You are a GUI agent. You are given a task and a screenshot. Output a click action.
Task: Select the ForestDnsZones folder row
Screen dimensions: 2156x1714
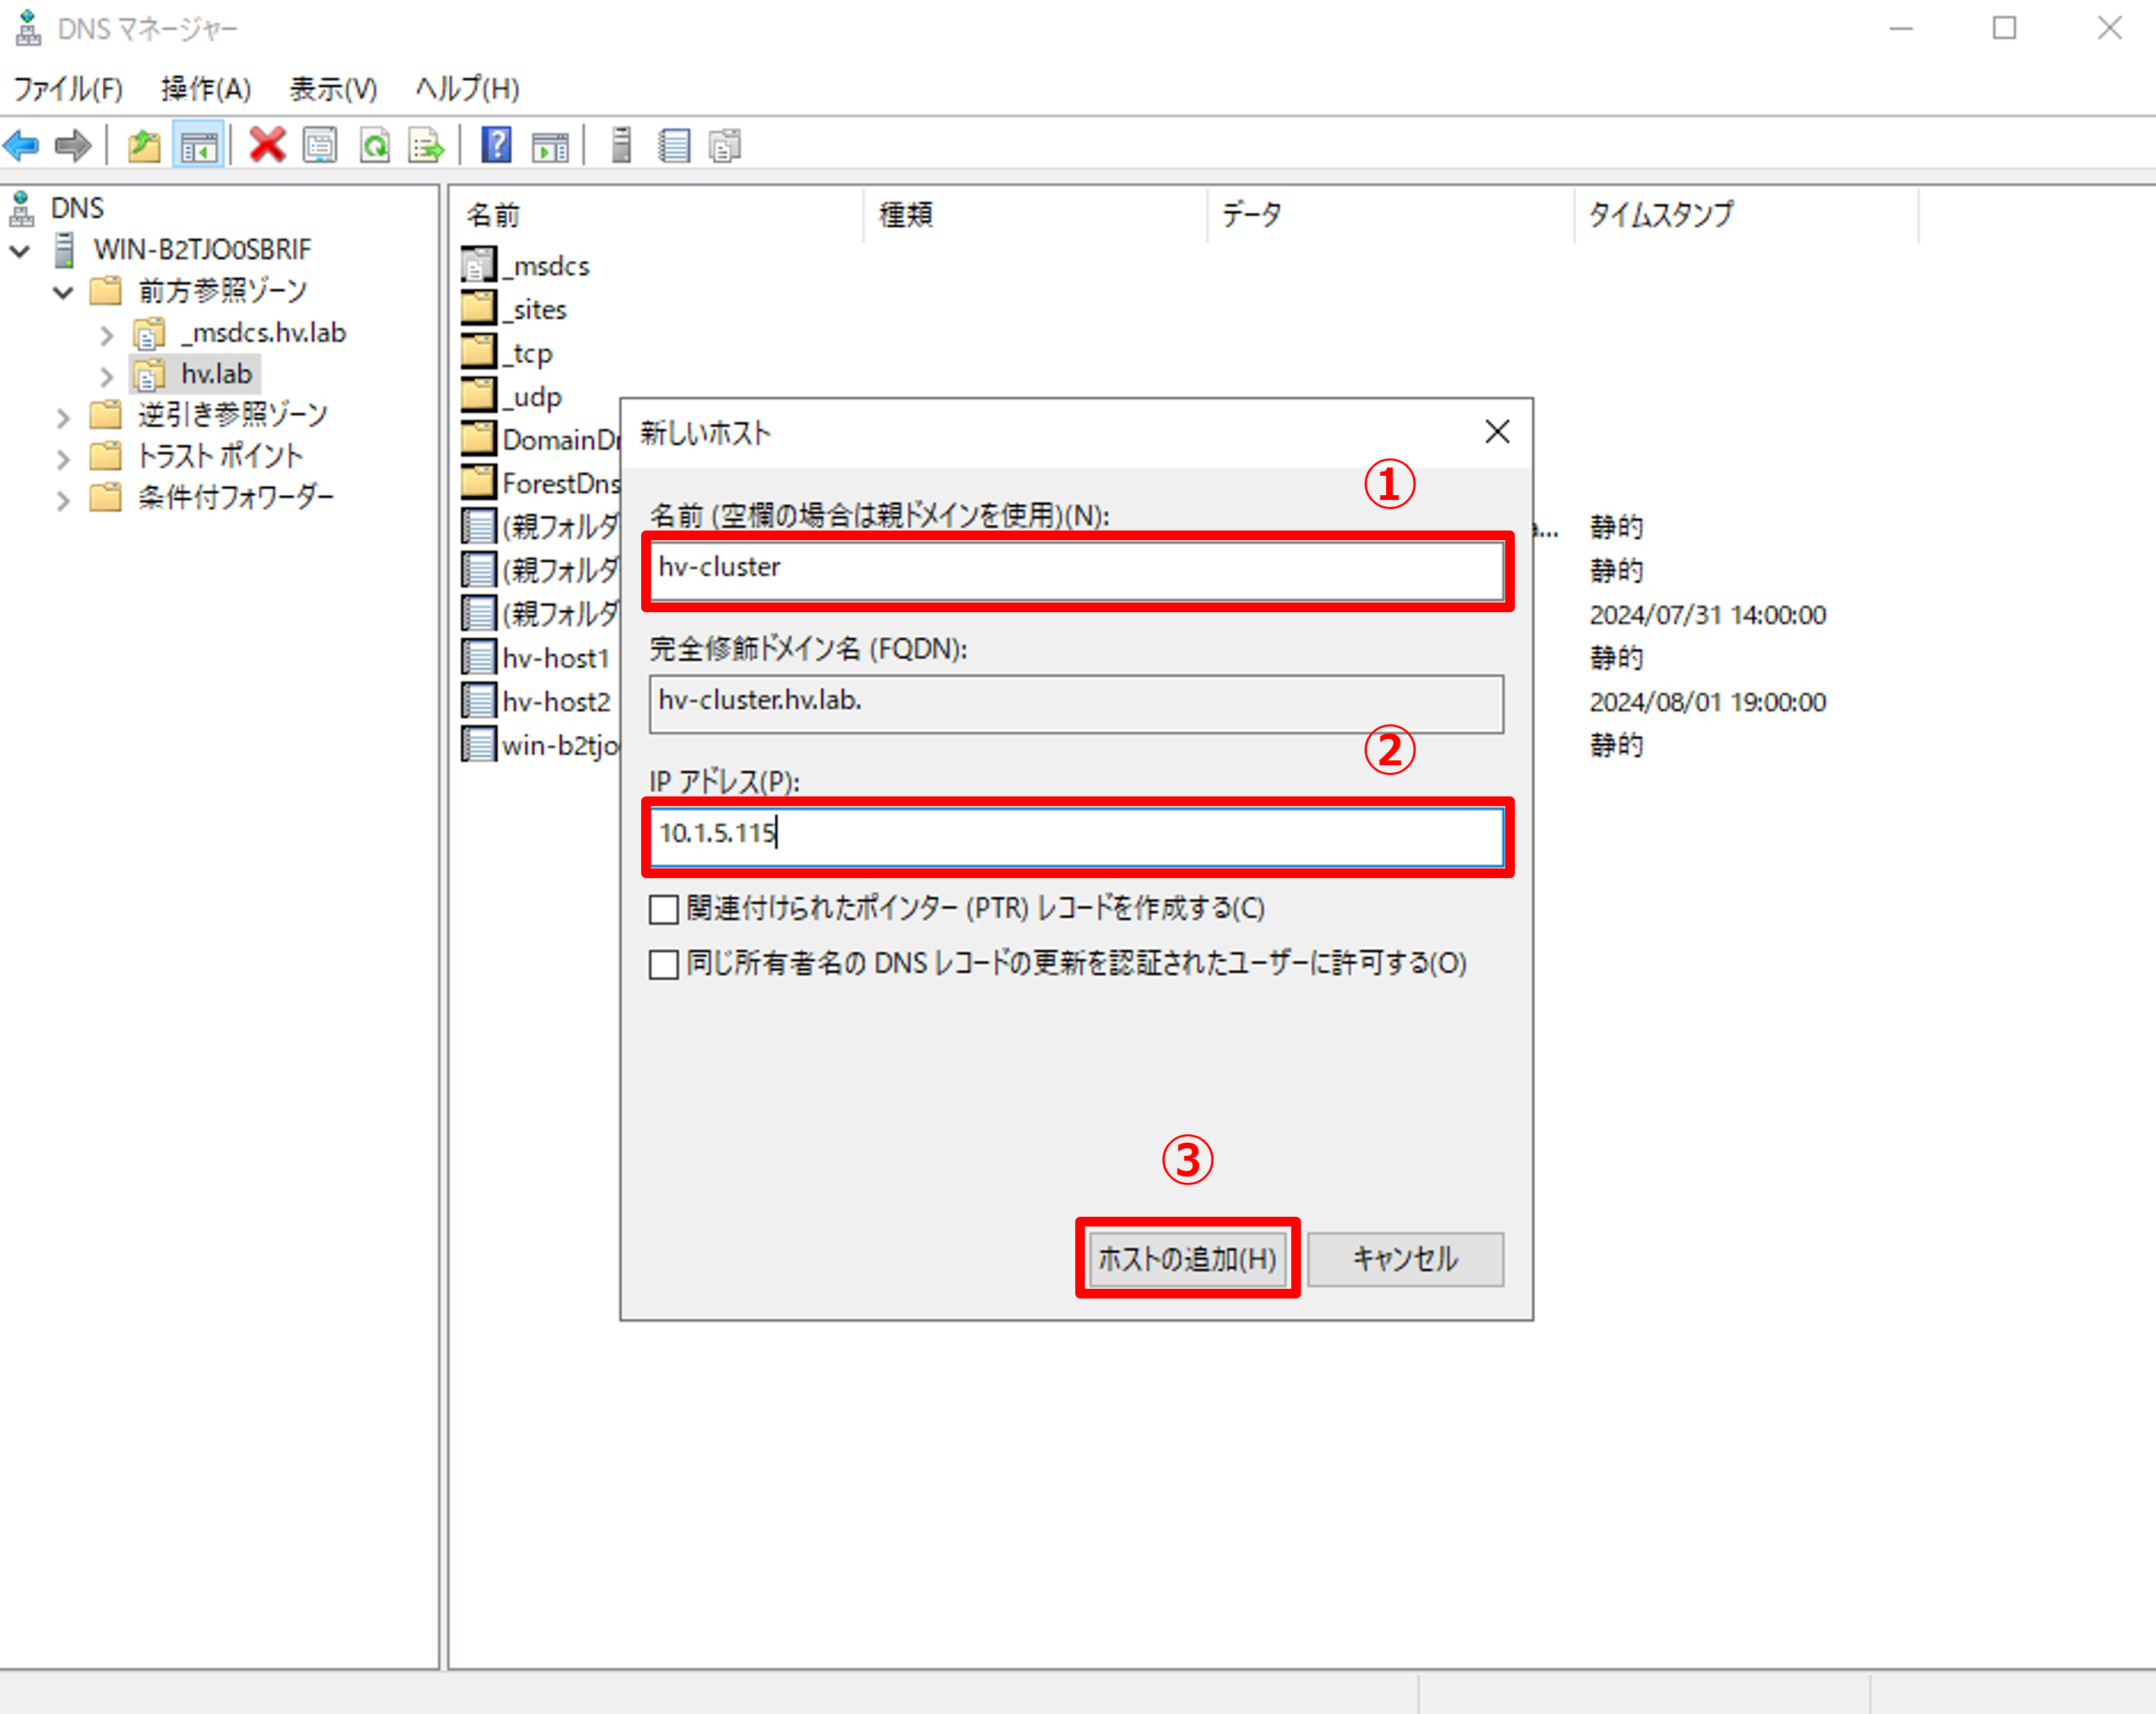[541, 484]
